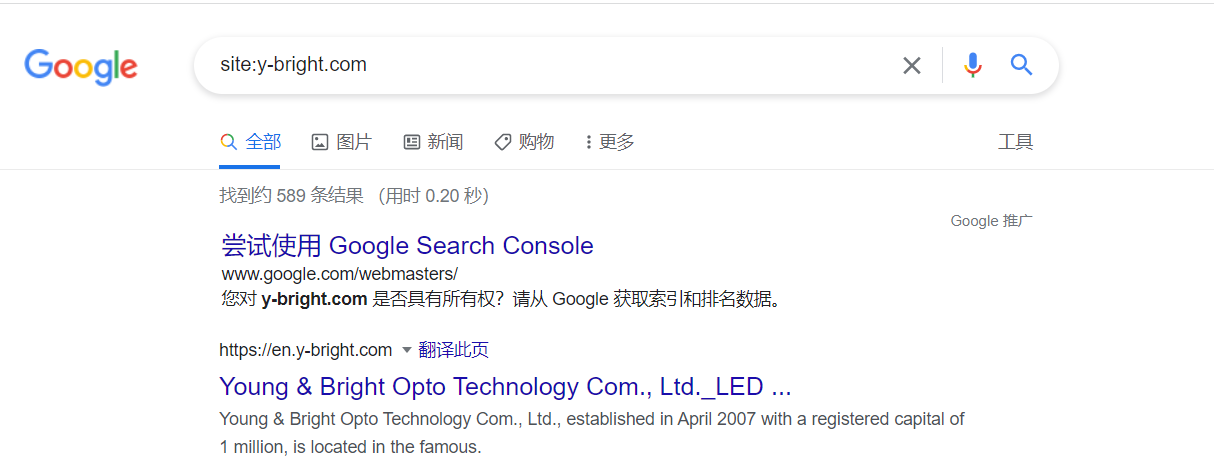Open the 新闻 news tab
The image size is (1214, 456).
coord(445,142)
